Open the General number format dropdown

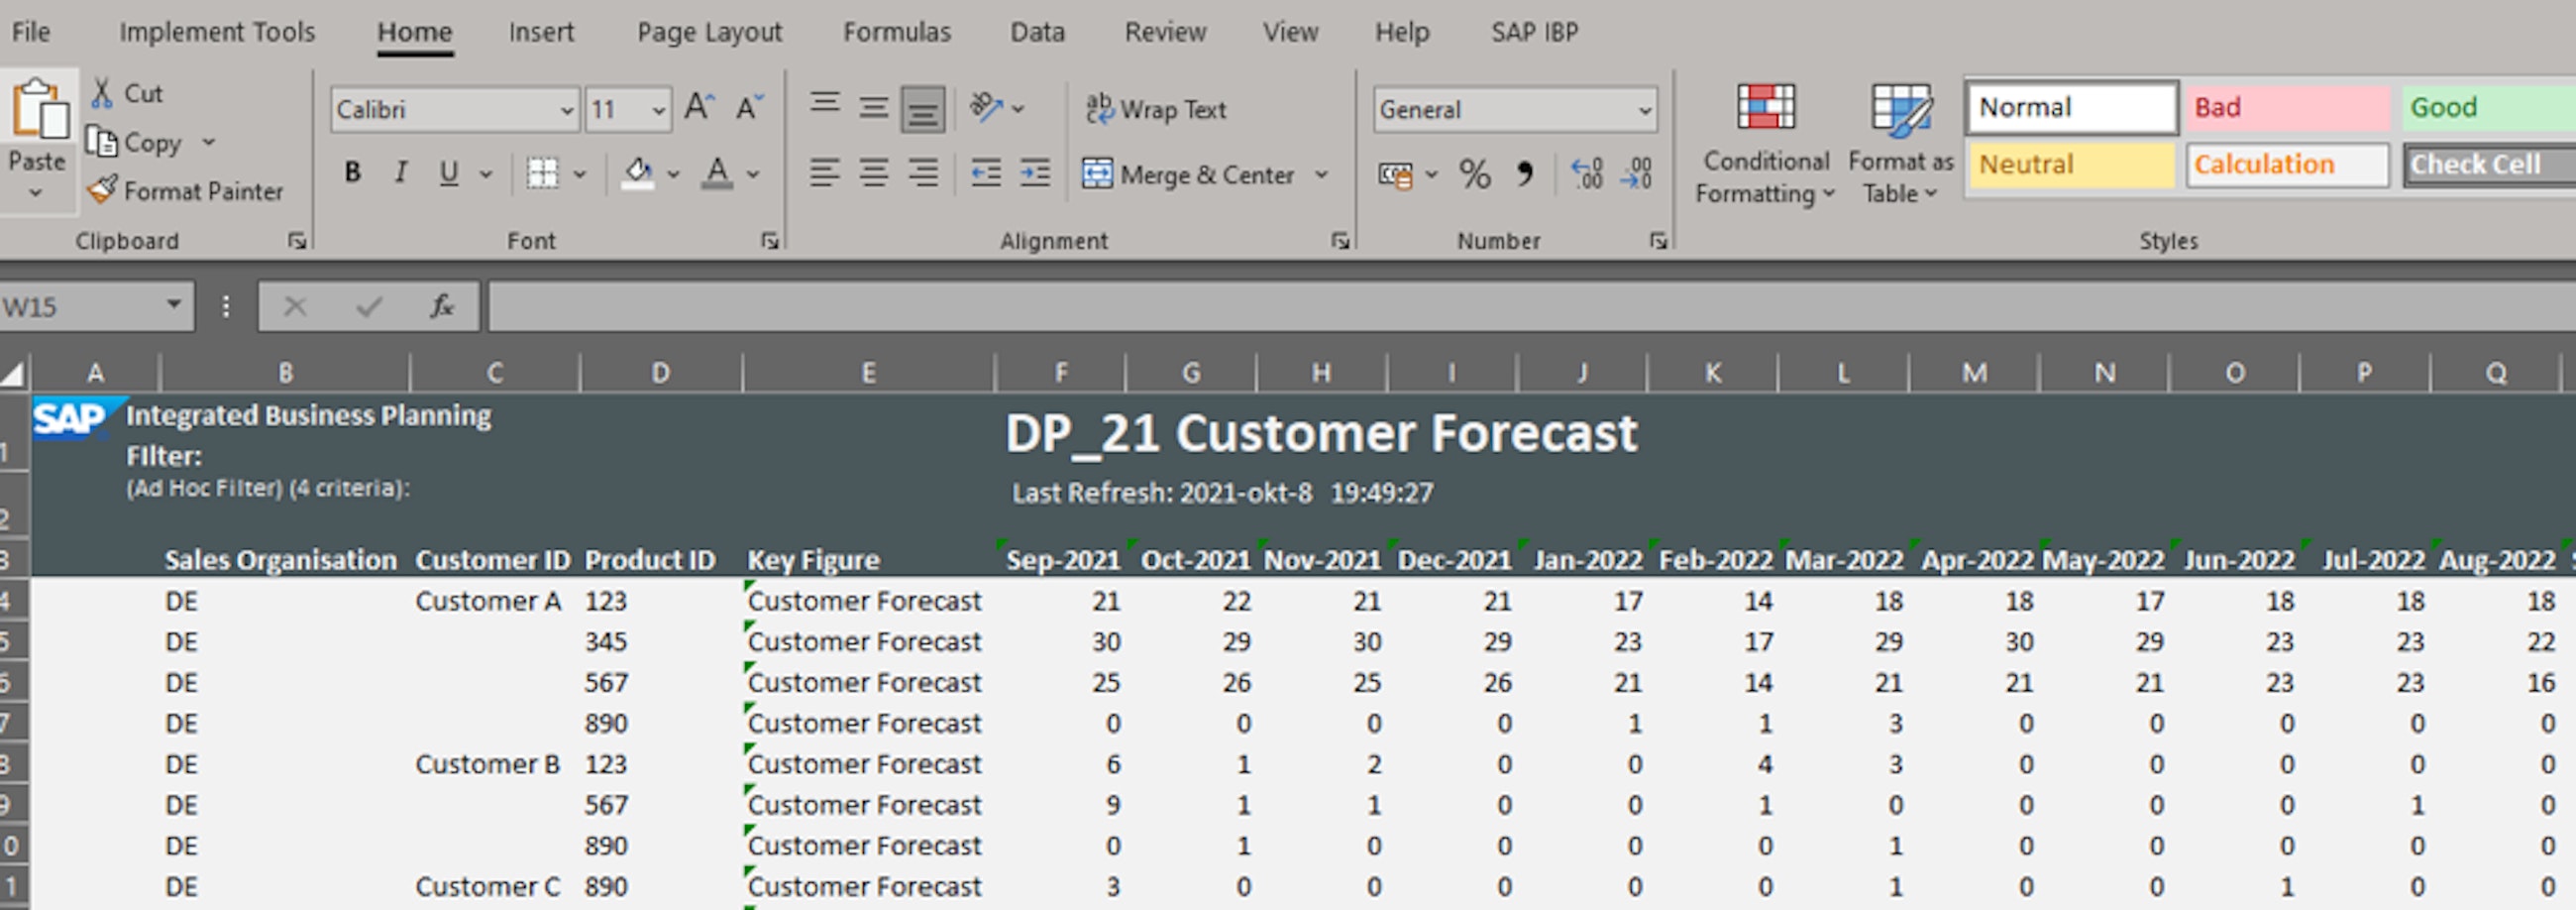[x=1643, y=110]
